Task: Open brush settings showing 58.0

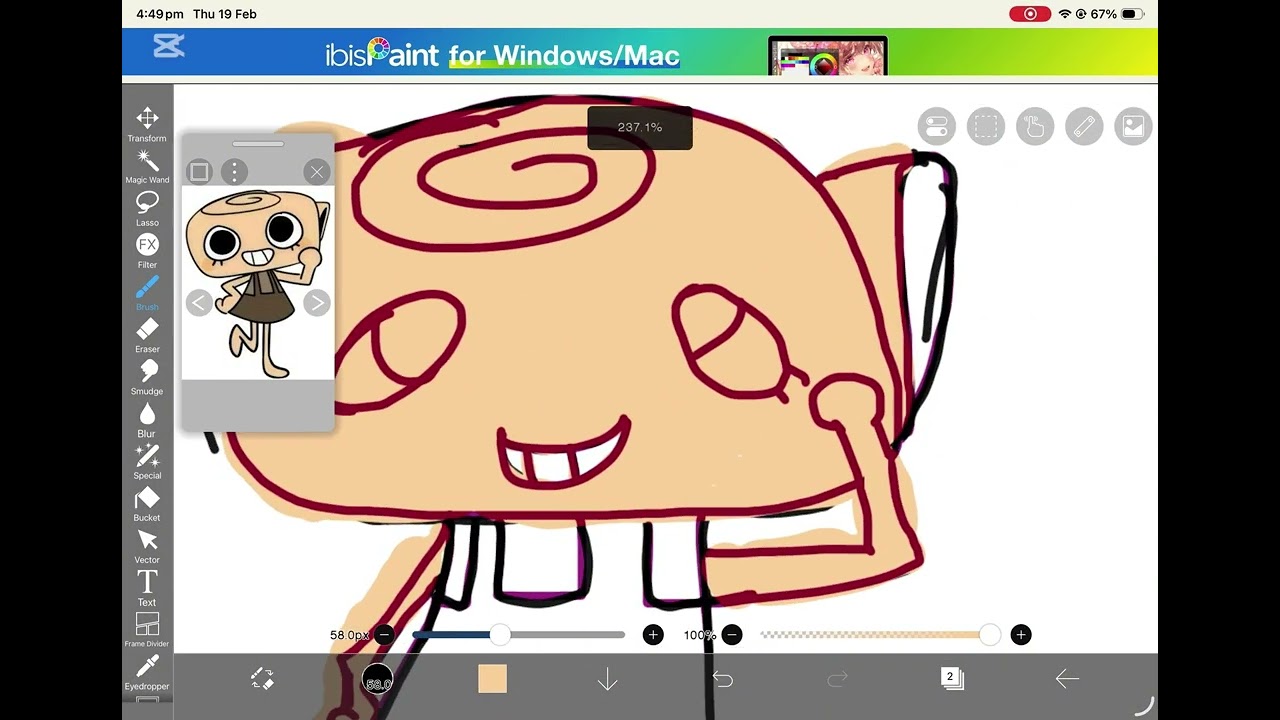Action: click(378, 680)
